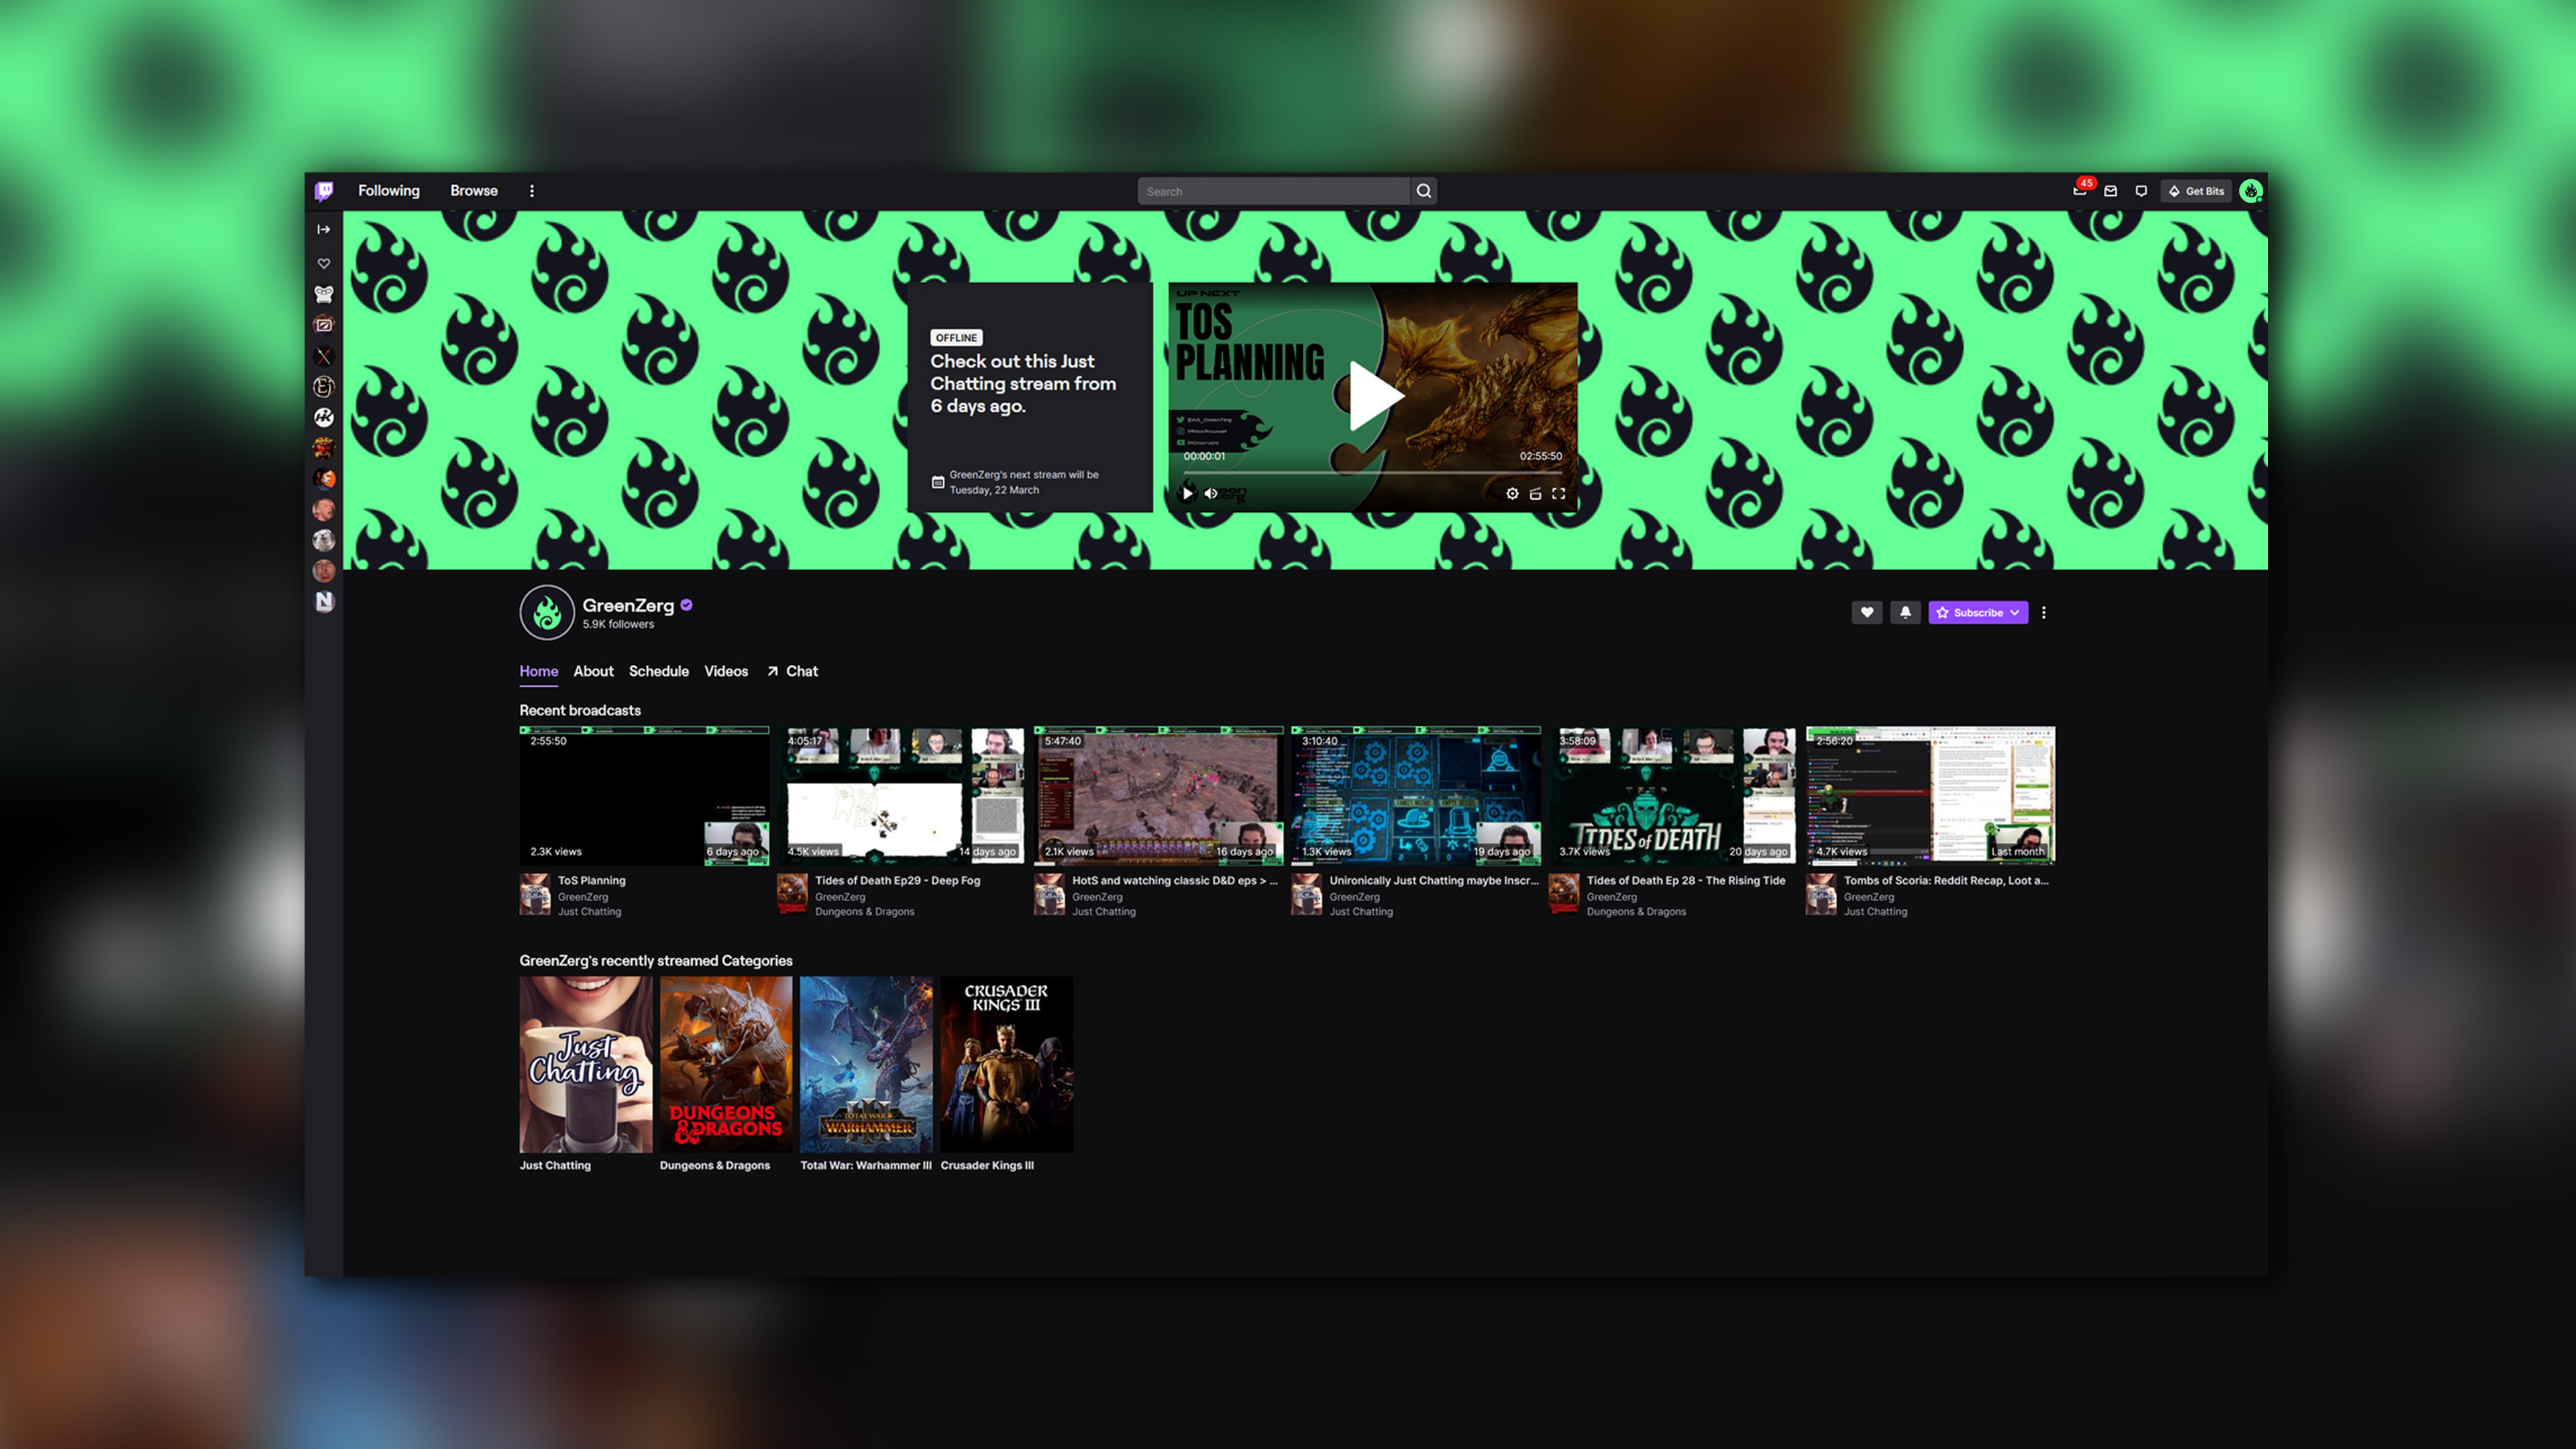Open the white frog-mask avatar channel in sidebar

click(324, 294)
